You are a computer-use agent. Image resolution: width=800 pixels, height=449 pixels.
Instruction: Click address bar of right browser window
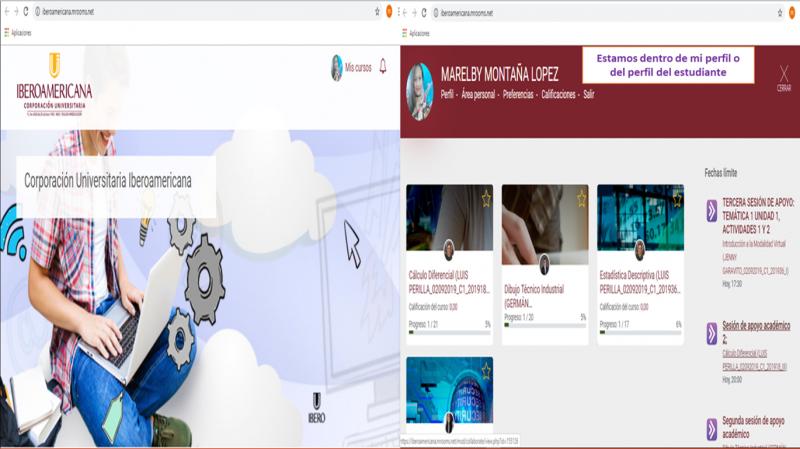tap(607, 13)
